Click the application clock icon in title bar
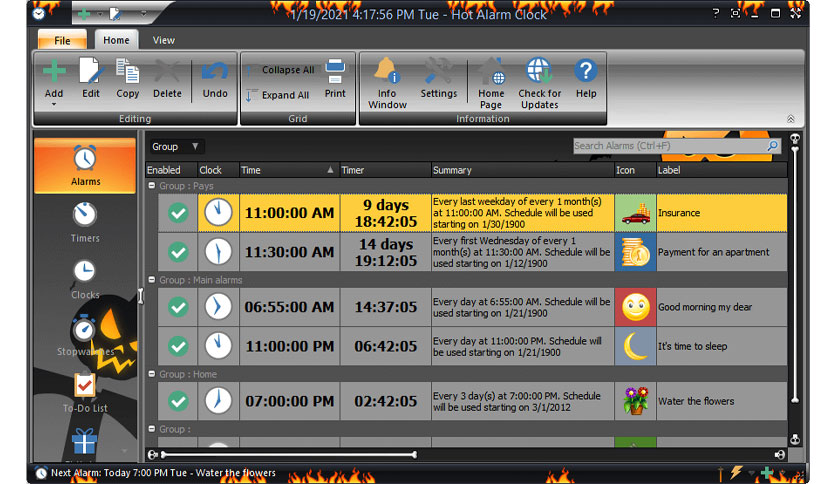The image size is (836, 484). pyautogui.click(x=39, y=13)
